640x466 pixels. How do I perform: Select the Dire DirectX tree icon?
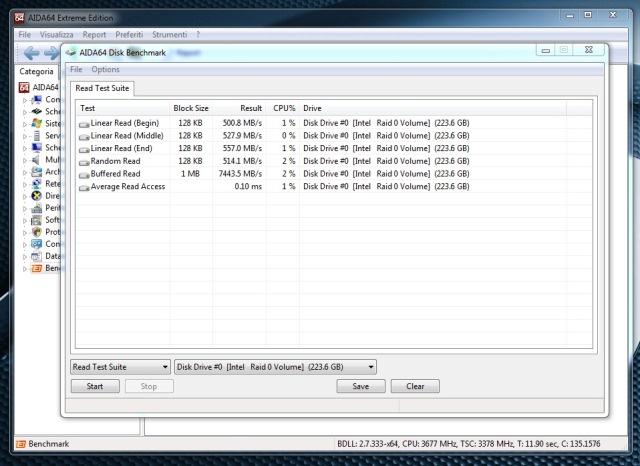37,196
